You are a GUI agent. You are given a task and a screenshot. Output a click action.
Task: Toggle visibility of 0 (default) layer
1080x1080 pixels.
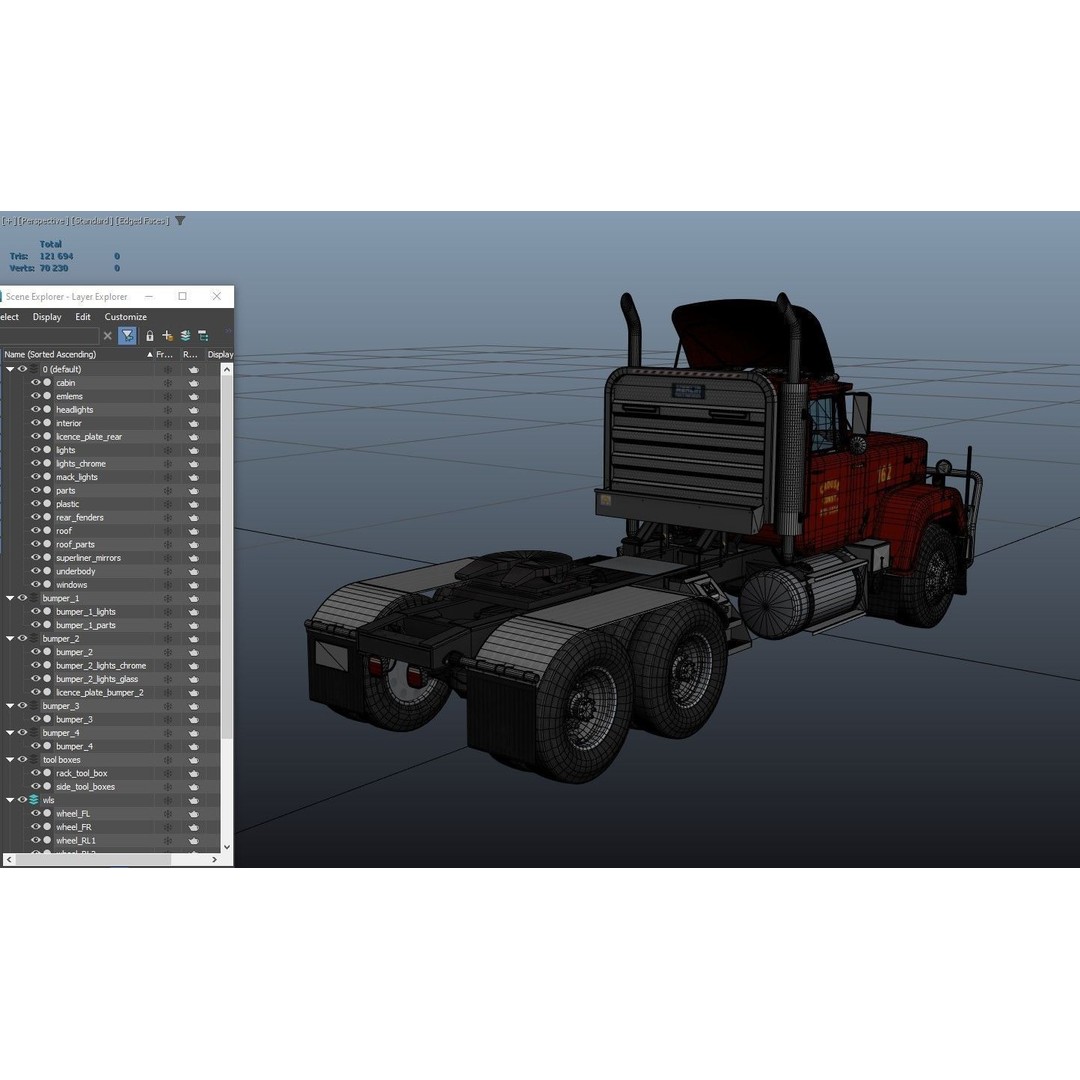[22, 369]
